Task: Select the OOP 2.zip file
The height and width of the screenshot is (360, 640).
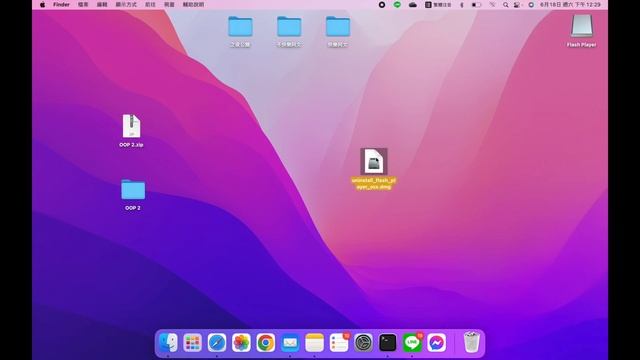Action: click(x=131, y=126)
